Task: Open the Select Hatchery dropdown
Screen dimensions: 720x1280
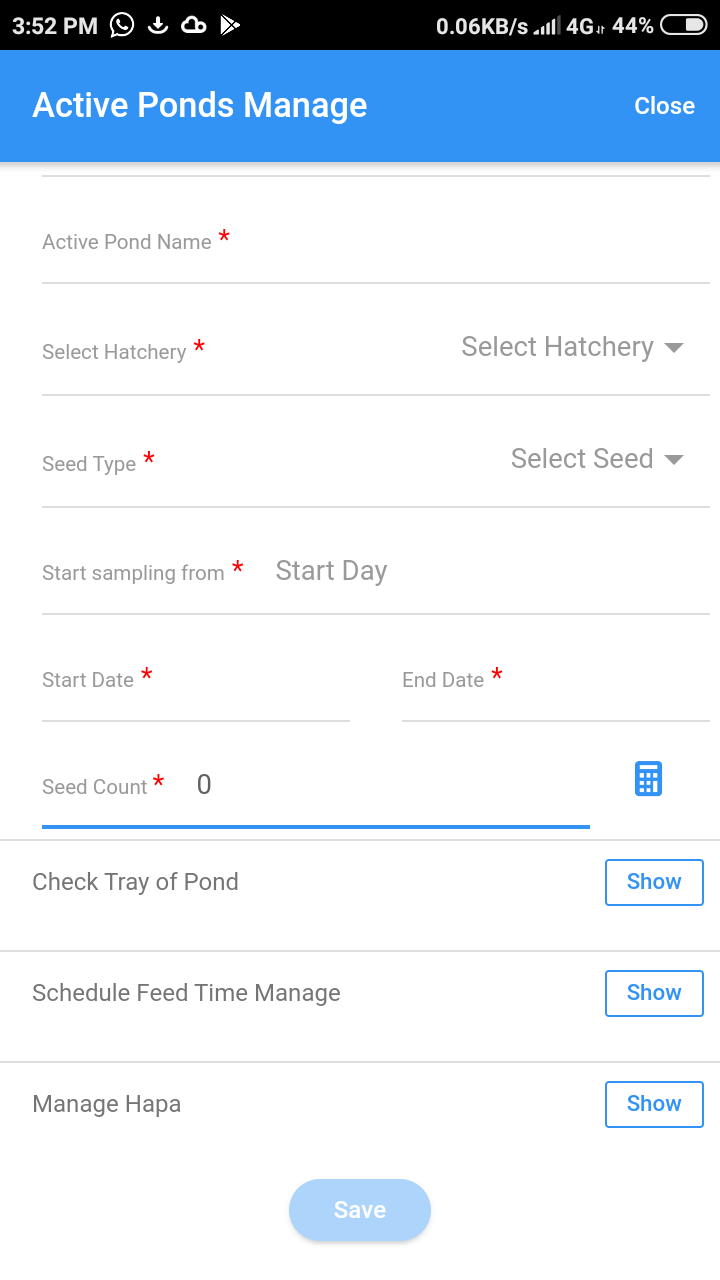Action: (572, 348)
